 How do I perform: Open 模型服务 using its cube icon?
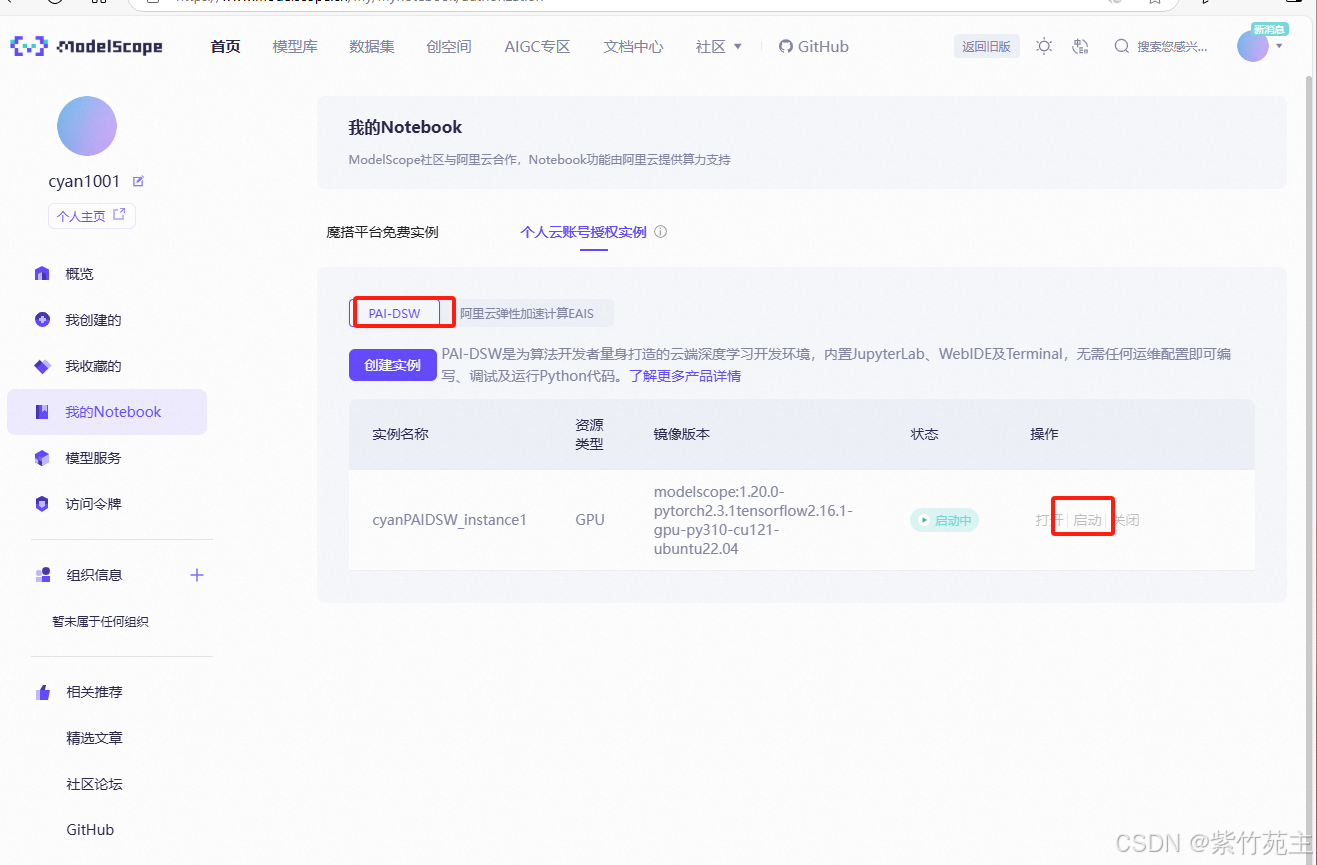pyautogui.click(x=42, y=457)
